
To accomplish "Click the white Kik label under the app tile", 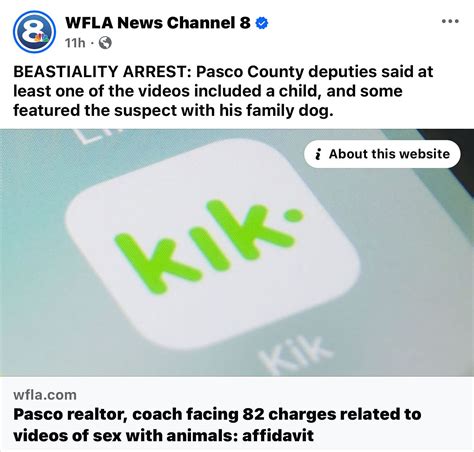I will (x=295, y=355).
